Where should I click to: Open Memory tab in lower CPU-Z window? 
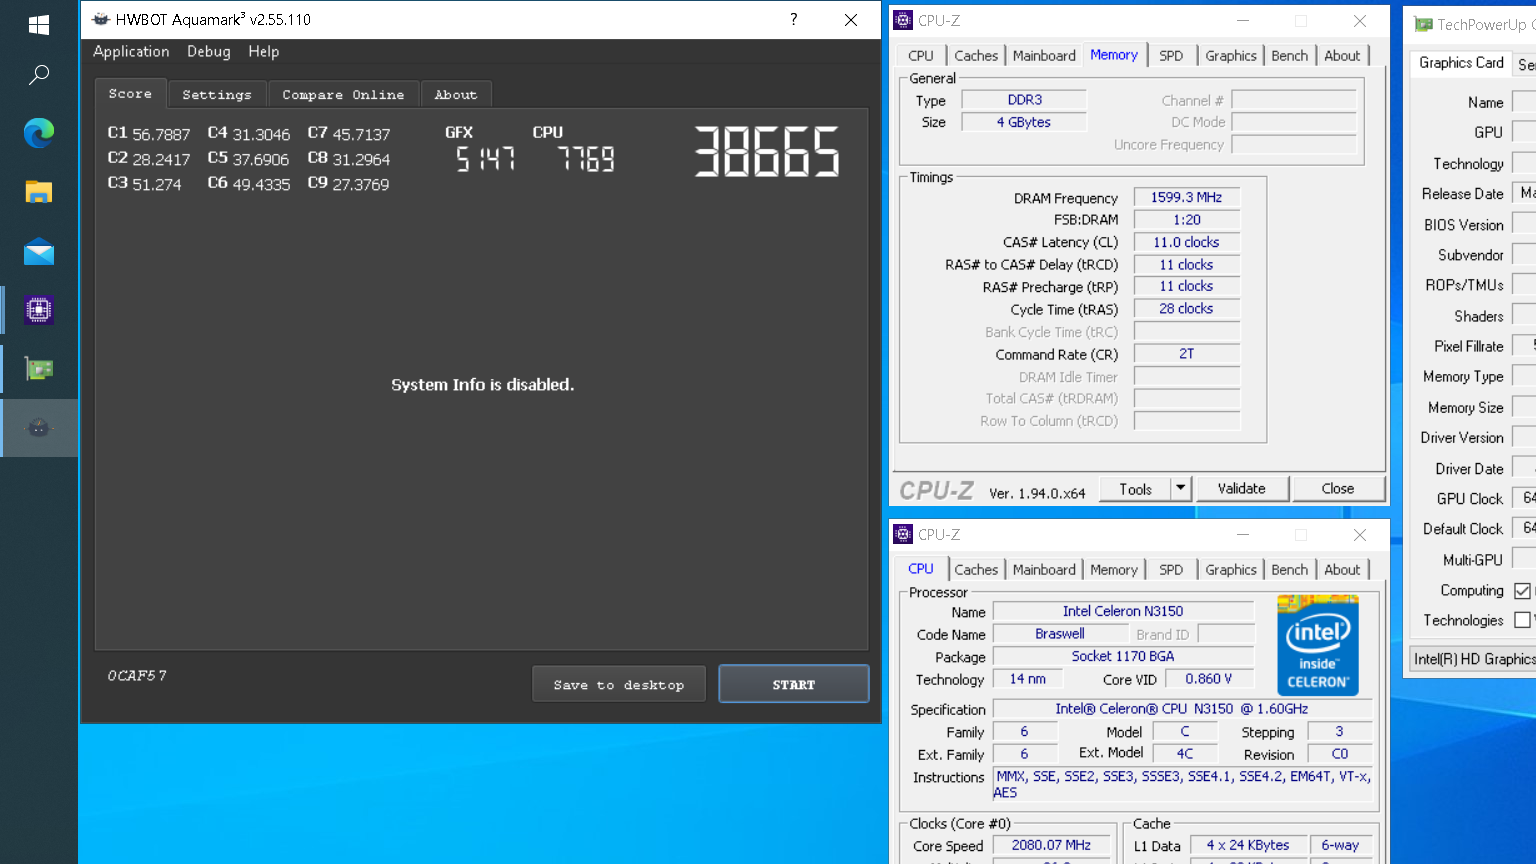(x=1114, y=570)
